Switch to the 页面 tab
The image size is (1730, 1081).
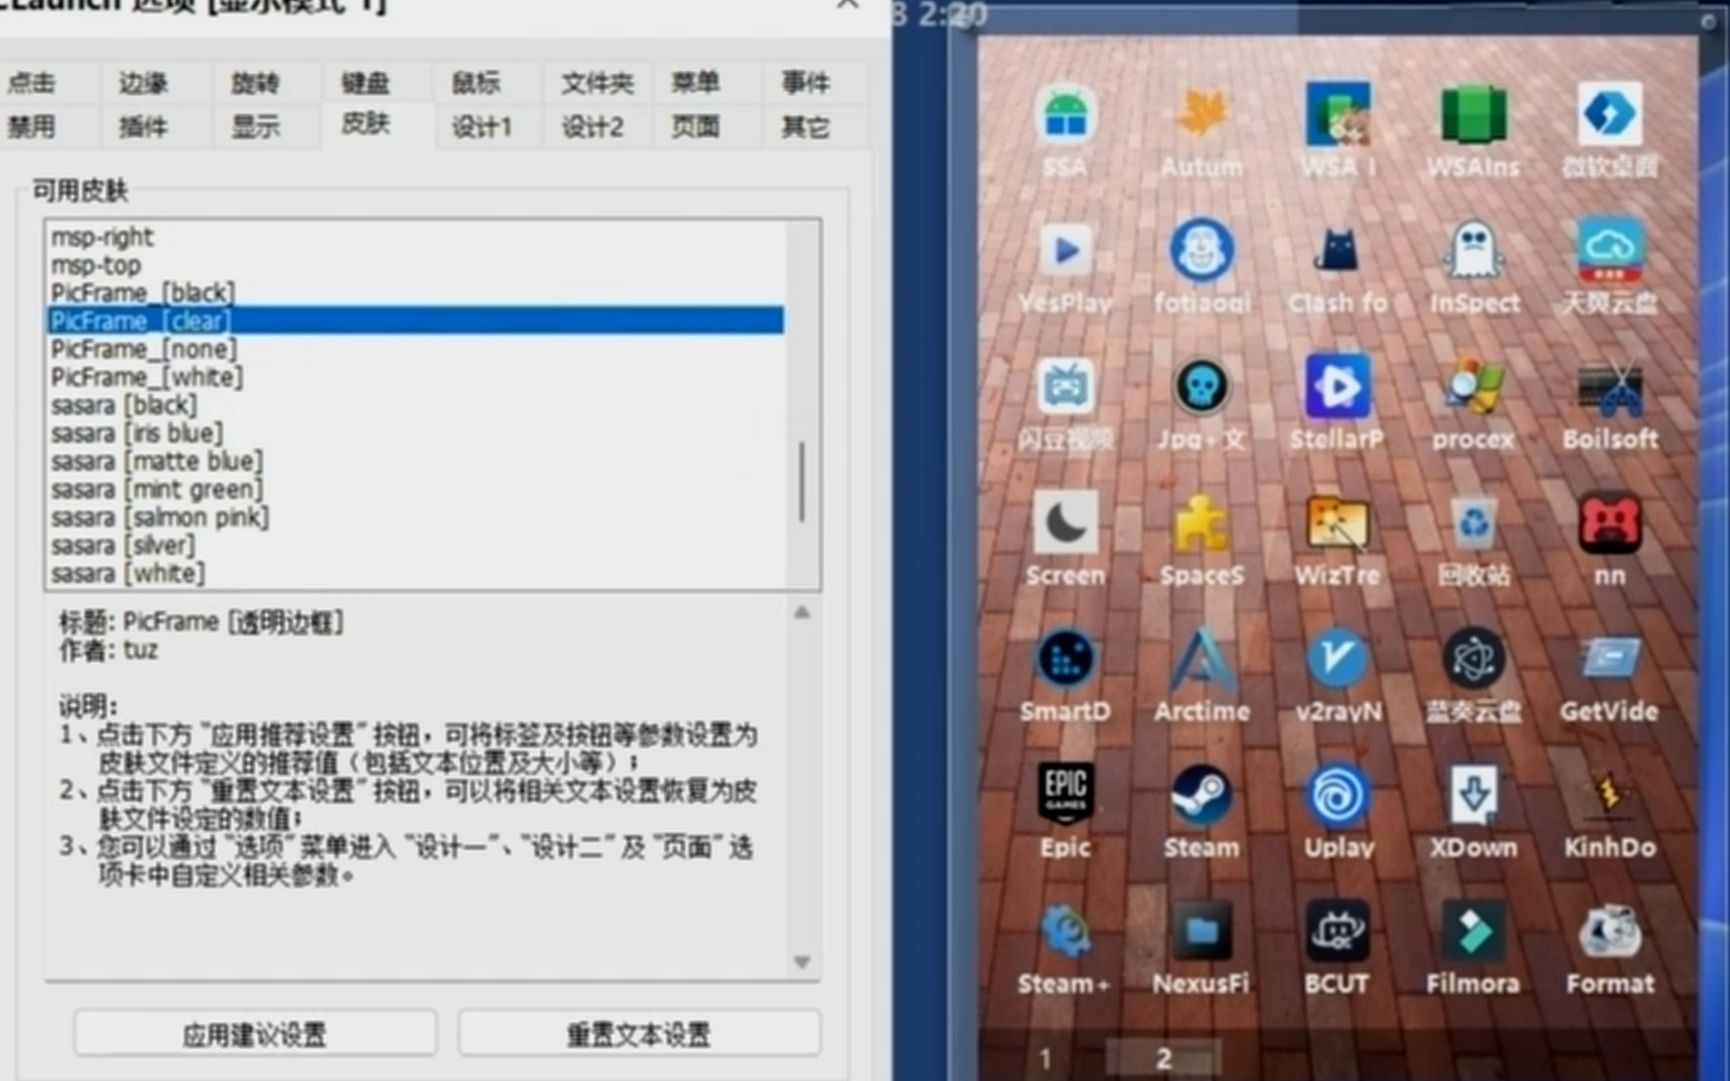[x=695, y=126]
